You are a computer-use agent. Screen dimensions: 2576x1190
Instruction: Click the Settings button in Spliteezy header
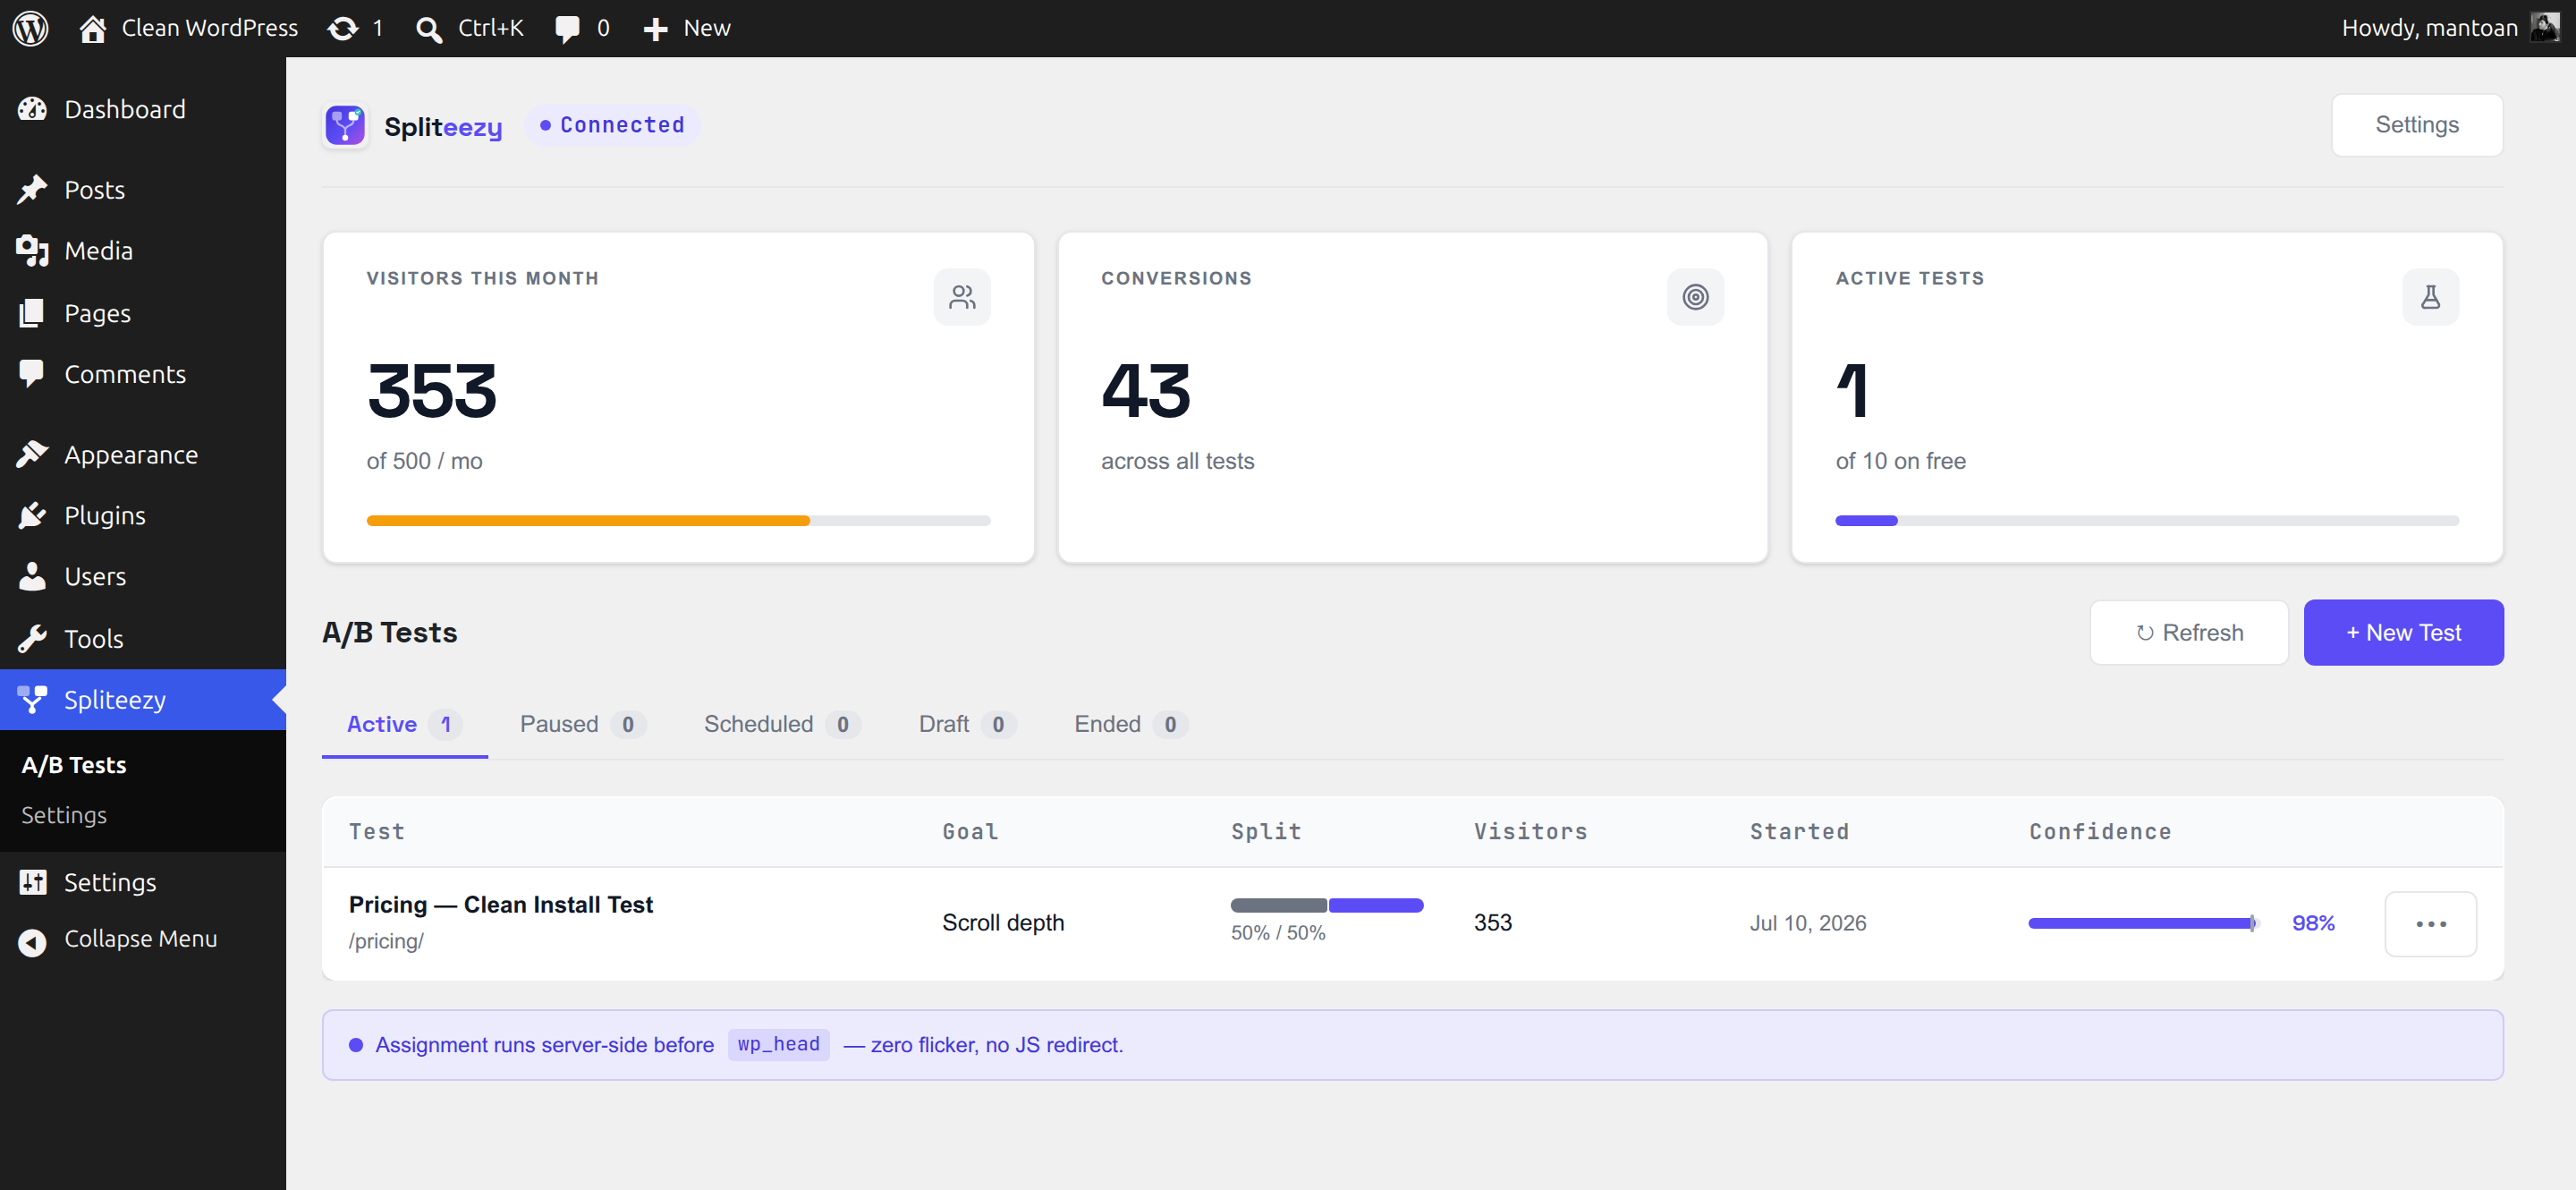tap(2417, 125)
